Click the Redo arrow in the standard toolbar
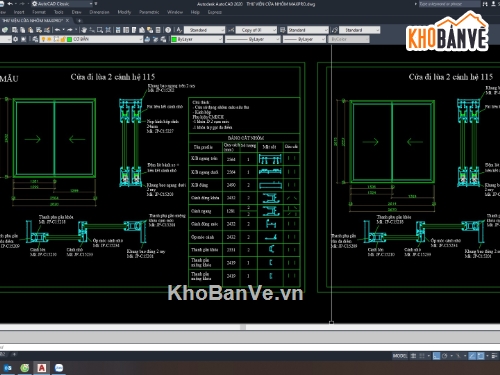Image resolution: width=500 pixels, height=375 pixels. tap(70, 30)
